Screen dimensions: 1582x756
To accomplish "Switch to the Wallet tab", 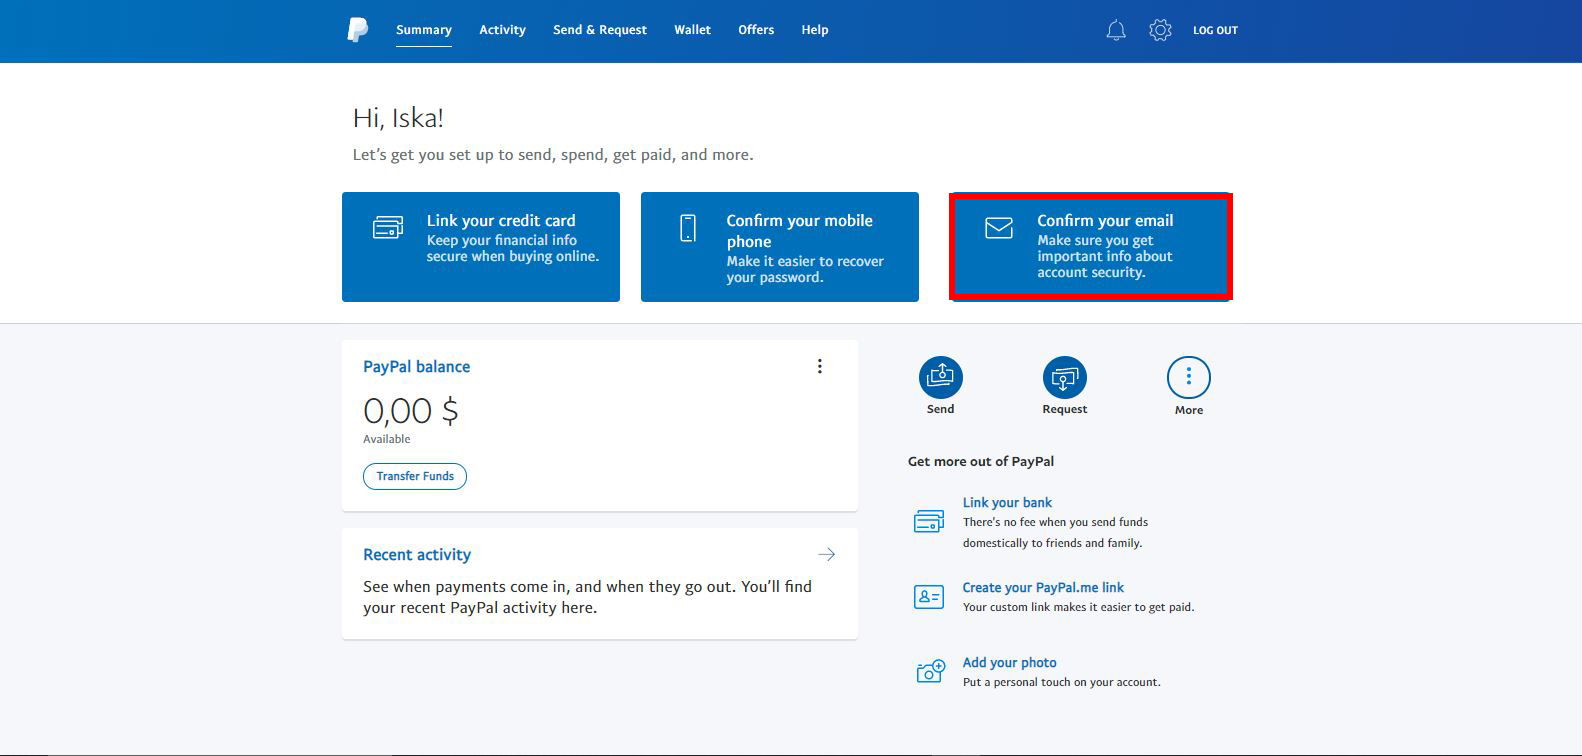I will tap(692, 30).
